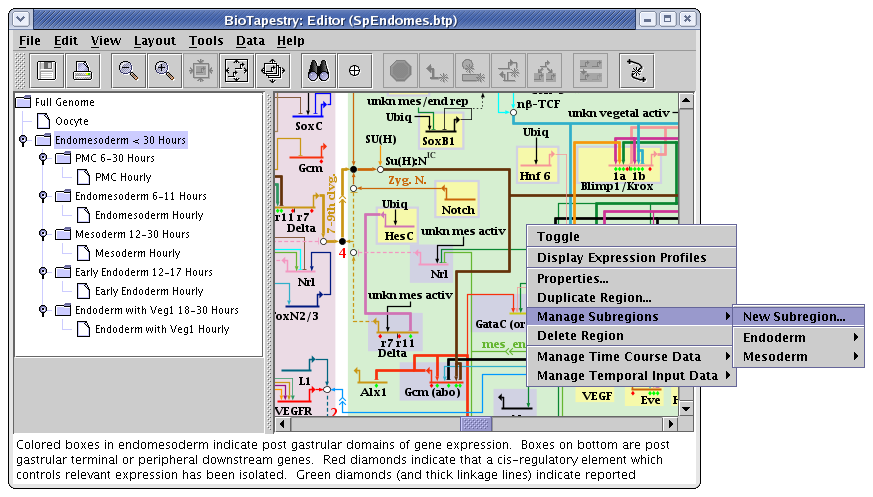The width and height of the screenshot is (873, 497).
Task: Click Properties... in the context menu
Action: (x=572, y=279)
